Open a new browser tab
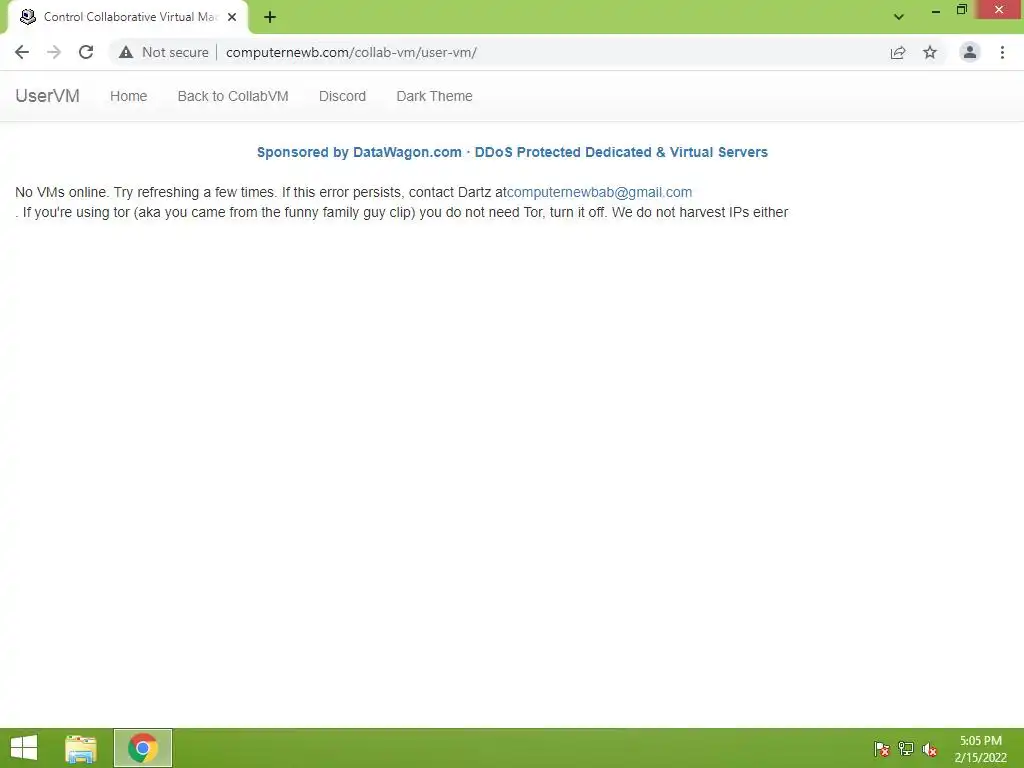 click(270, 17)
